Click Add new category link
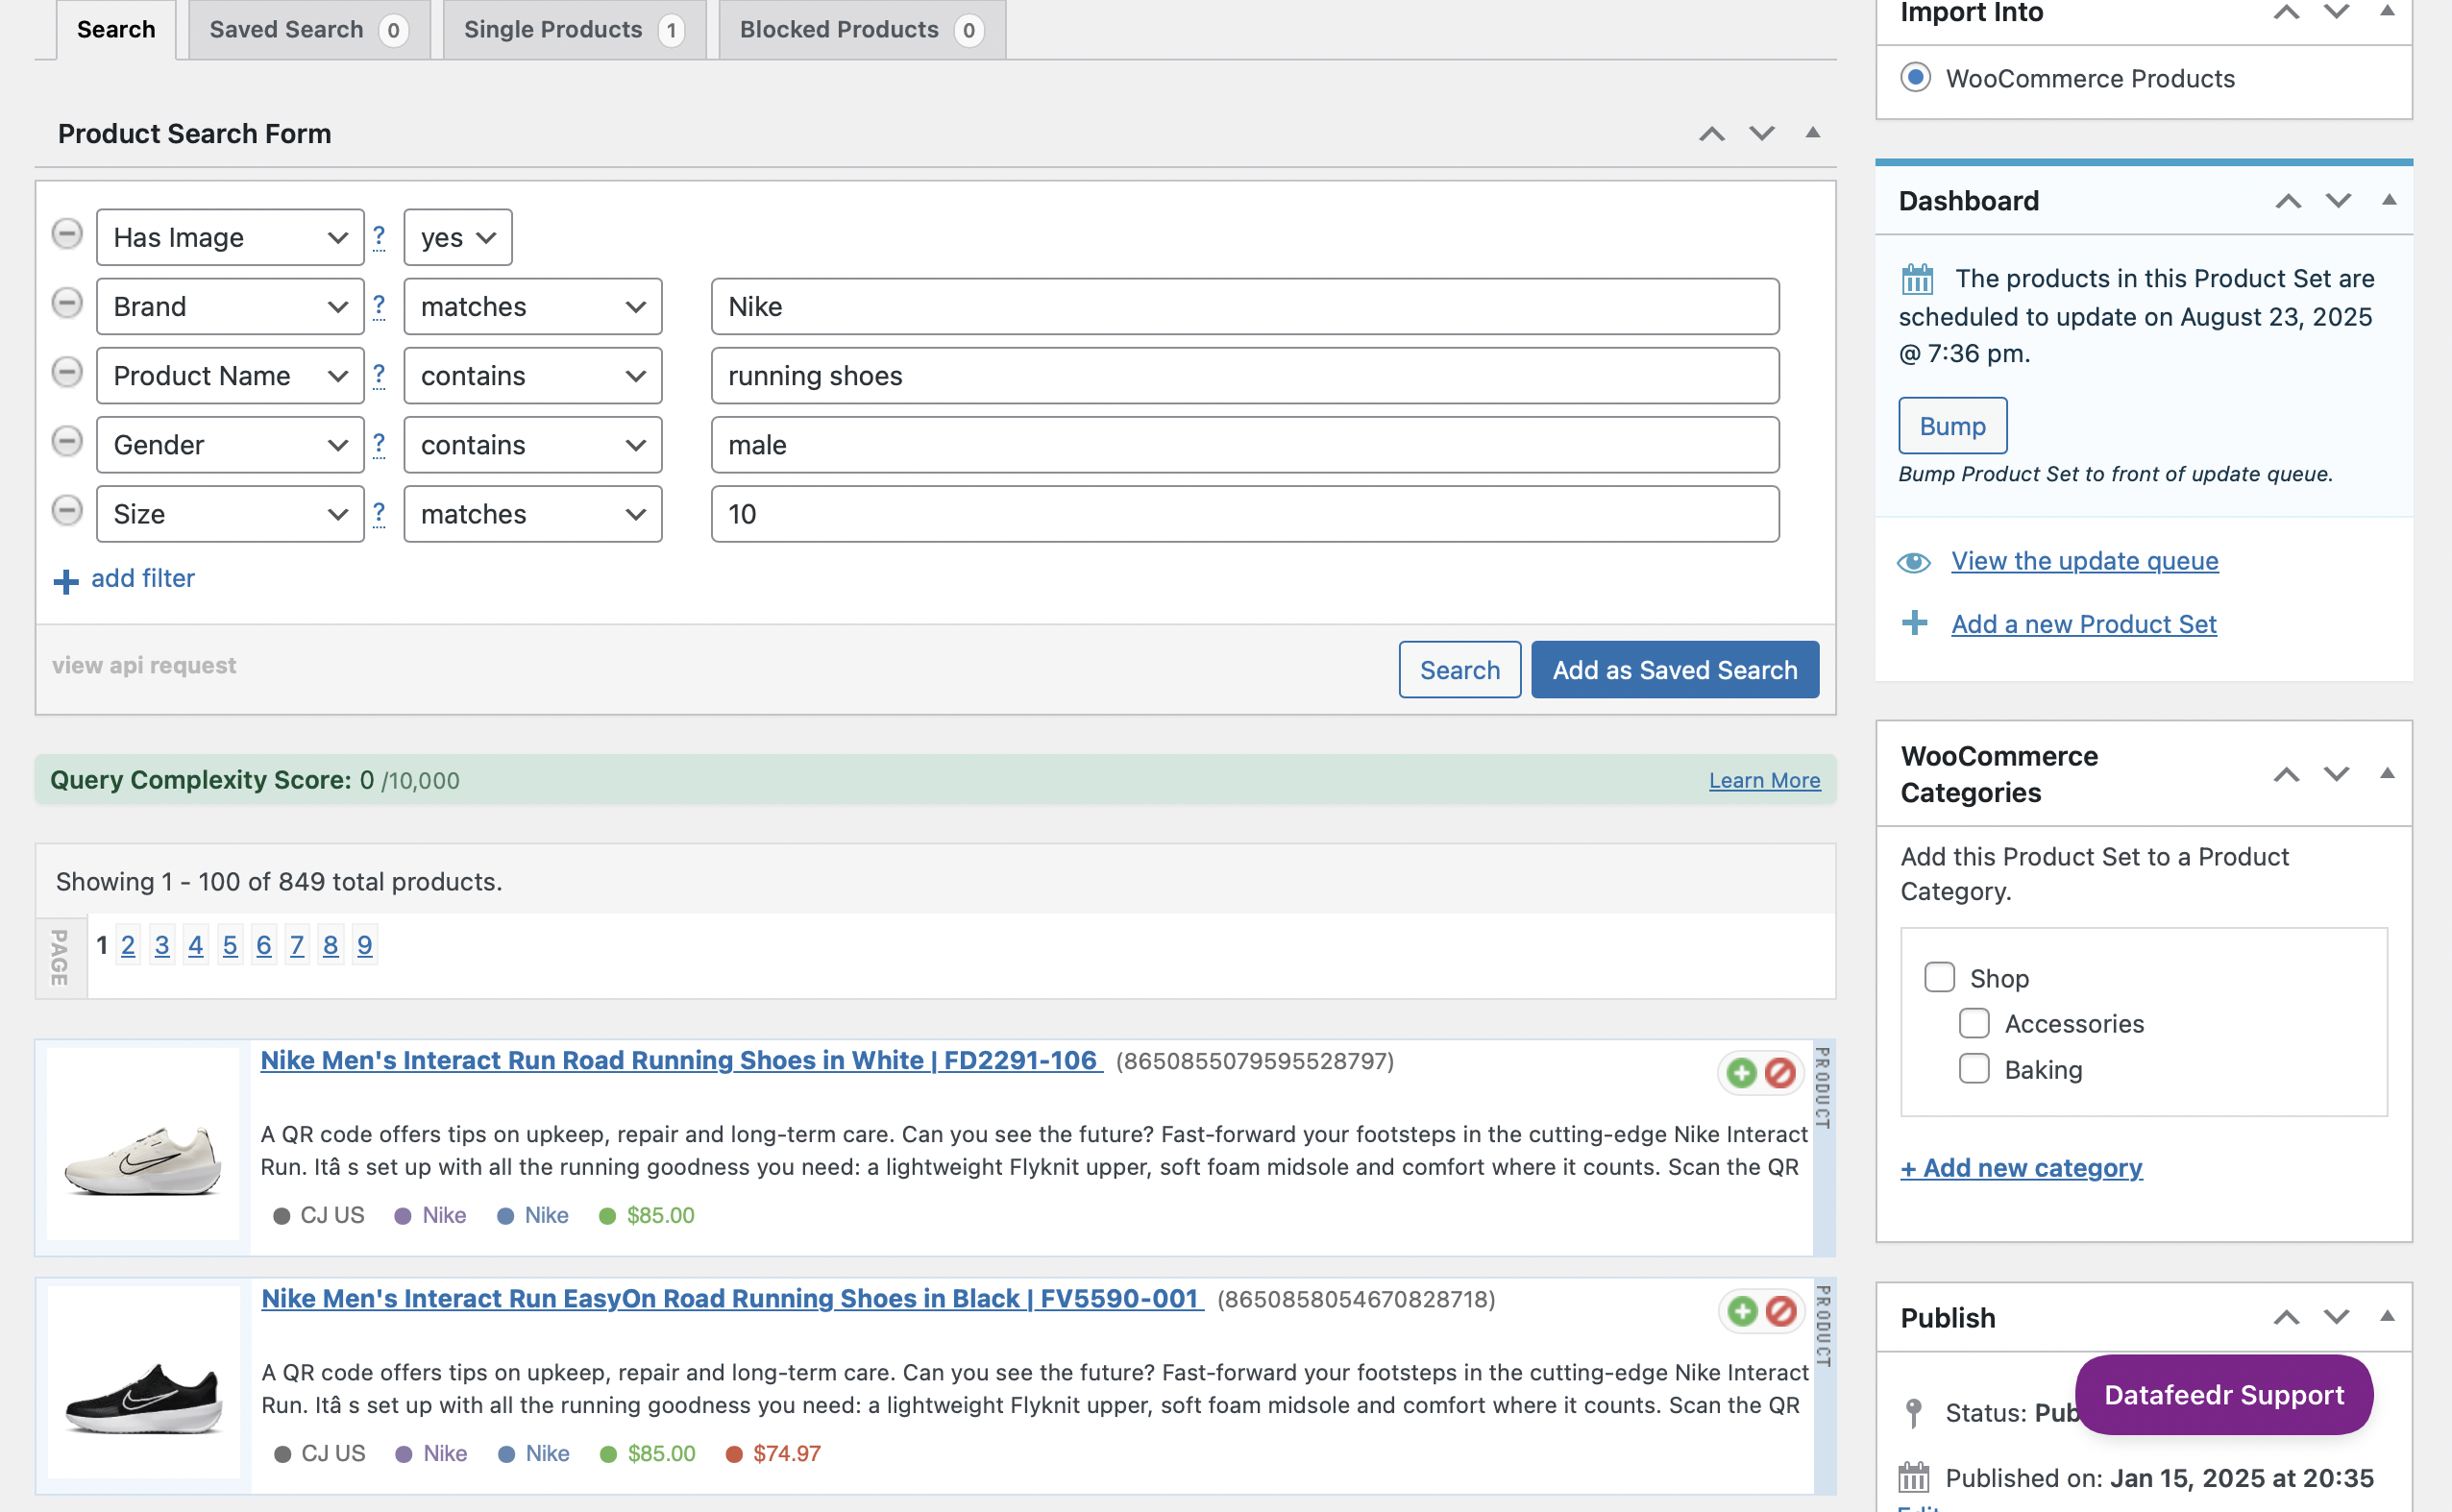 pyautogui.click(x=2021, y=1167)
